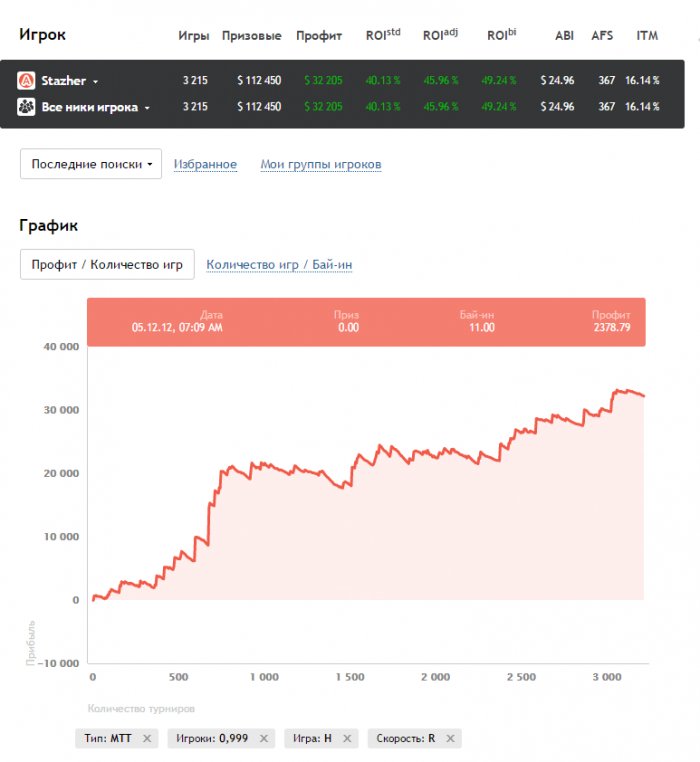This screenshot has height=762, width=700.
Task: Remove the Игра: H filter
Action: (x=347, y=739)
